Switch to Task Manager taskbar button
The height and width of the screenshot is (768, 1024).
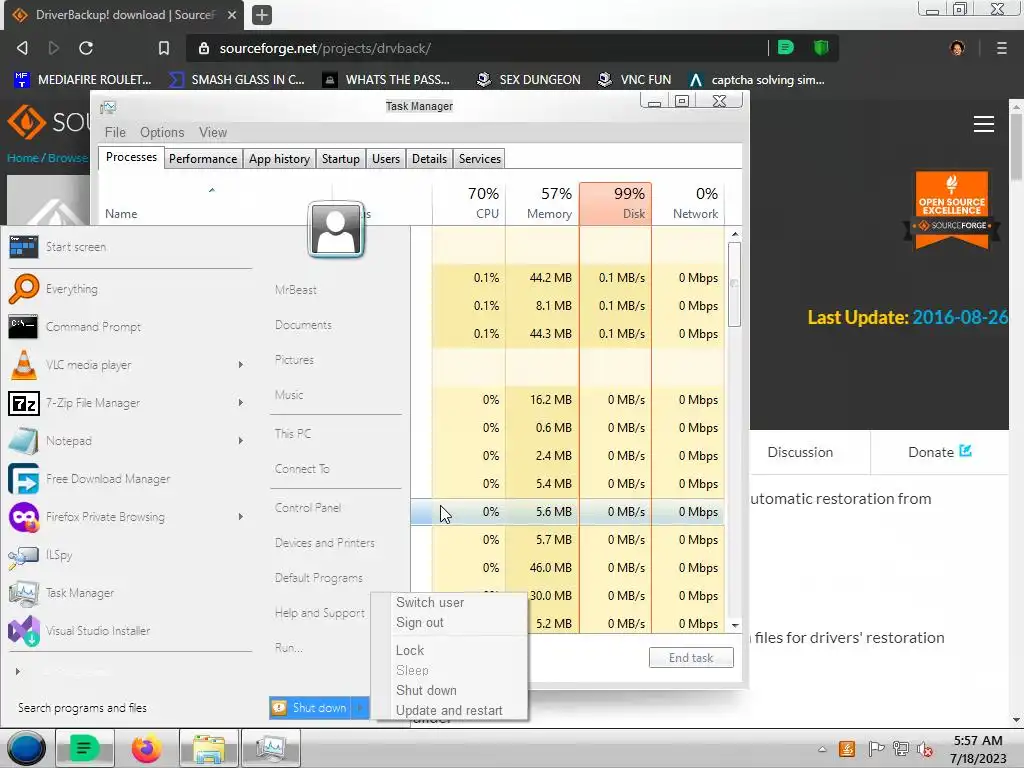point(271,748)
